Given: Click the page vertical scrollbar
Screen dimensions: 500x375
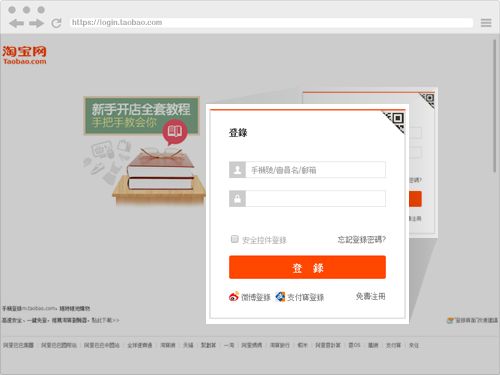Looking at the screenshot, I should [x=495, y=106].
